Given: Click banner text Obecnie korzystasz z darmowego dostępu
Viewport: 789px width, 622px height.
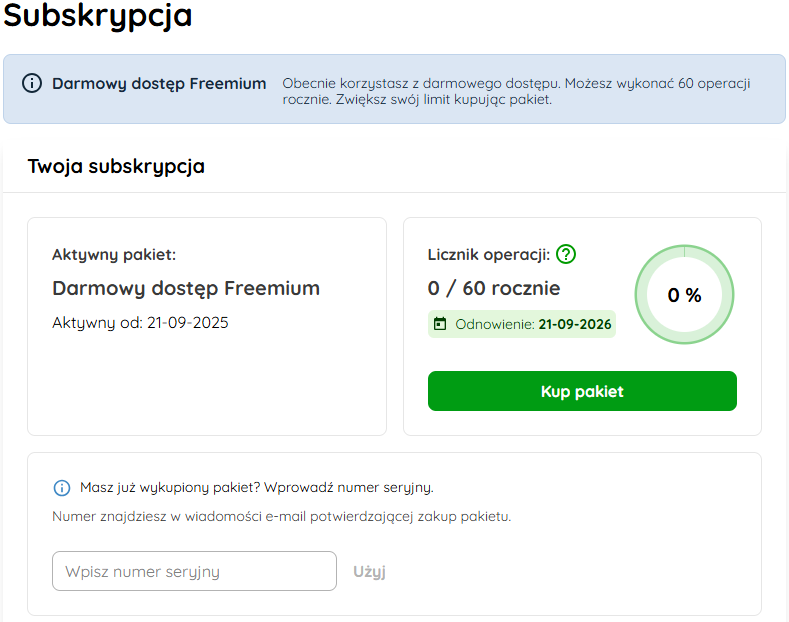Looking at the screenshot, I should (x=421, y=84).
